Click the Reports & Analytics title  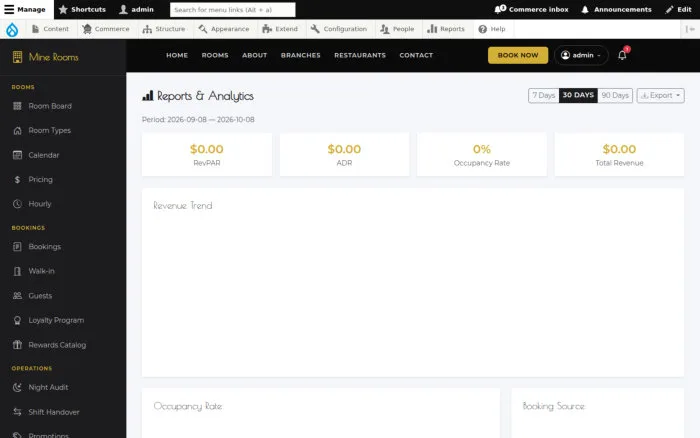pyautogui.click(x=198, y=96)
